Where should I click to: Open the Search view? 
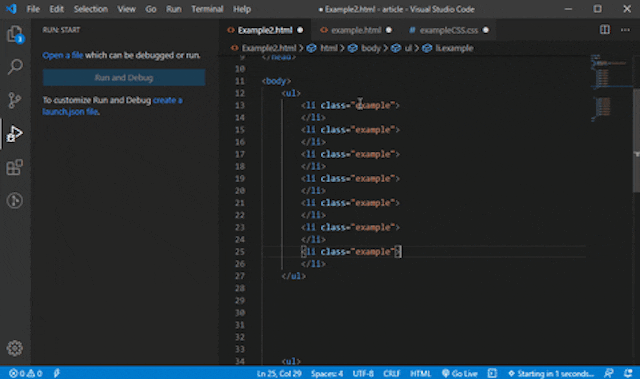point(15,67)
